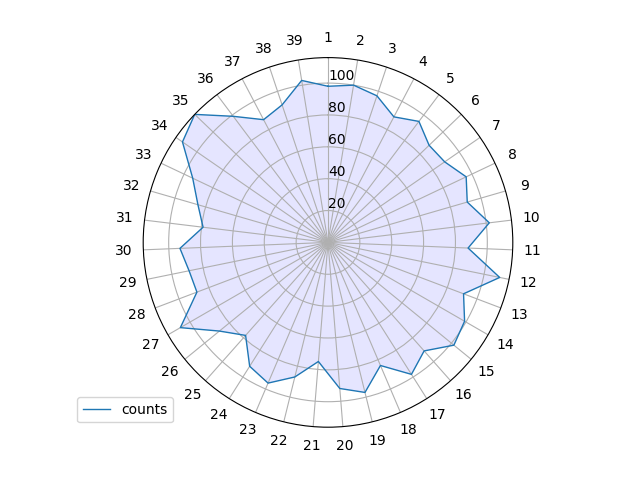Click the data vertex on spoke 21

point(318,362)
